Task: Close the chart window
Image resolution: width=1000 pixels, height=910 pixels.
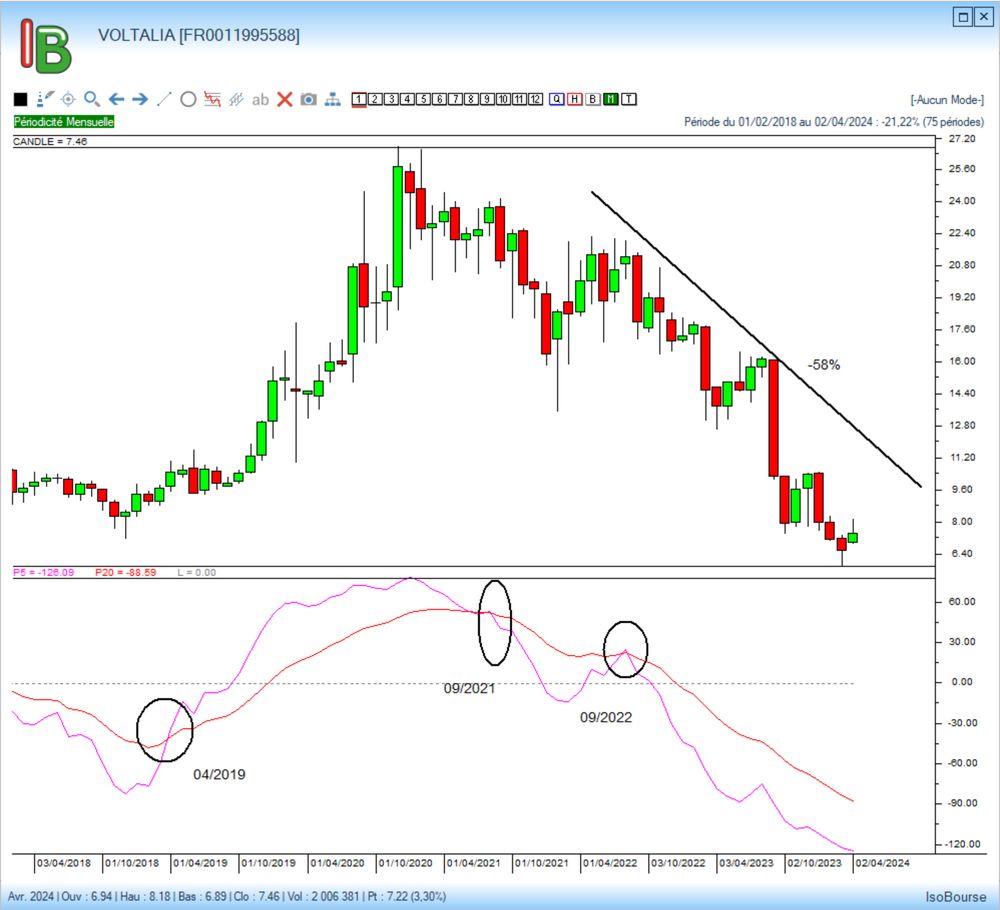Action: tap(983, 17)
